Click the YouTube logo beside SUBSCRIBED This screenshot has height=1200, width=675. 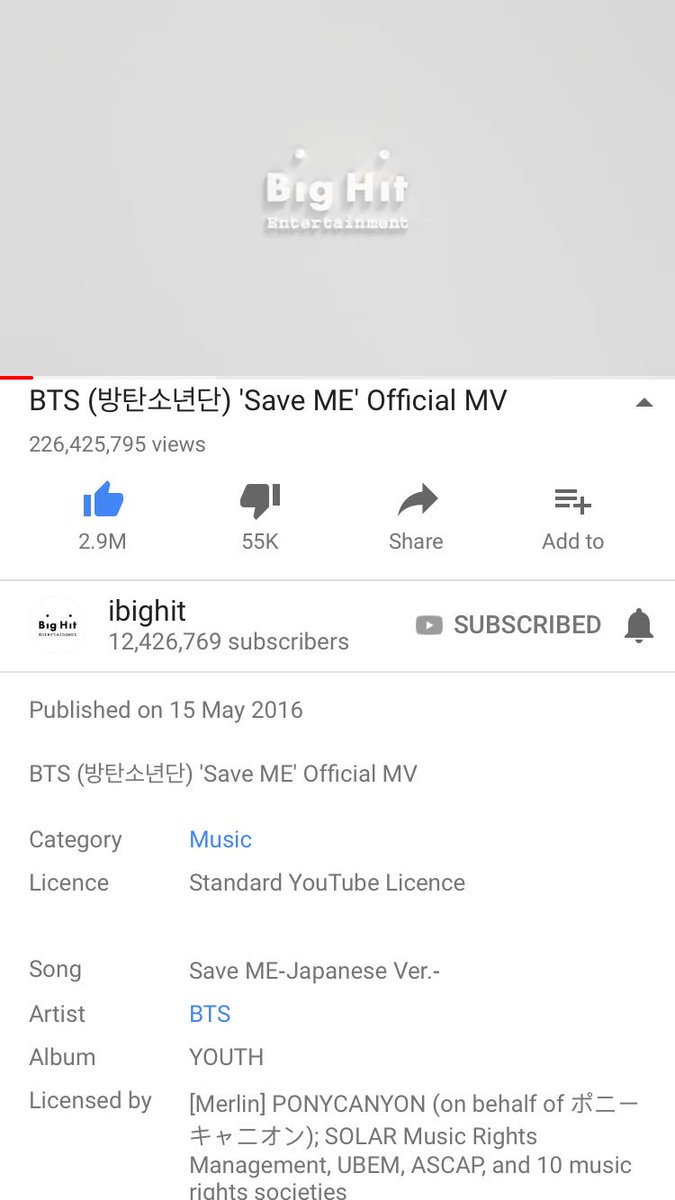(429, 625)
